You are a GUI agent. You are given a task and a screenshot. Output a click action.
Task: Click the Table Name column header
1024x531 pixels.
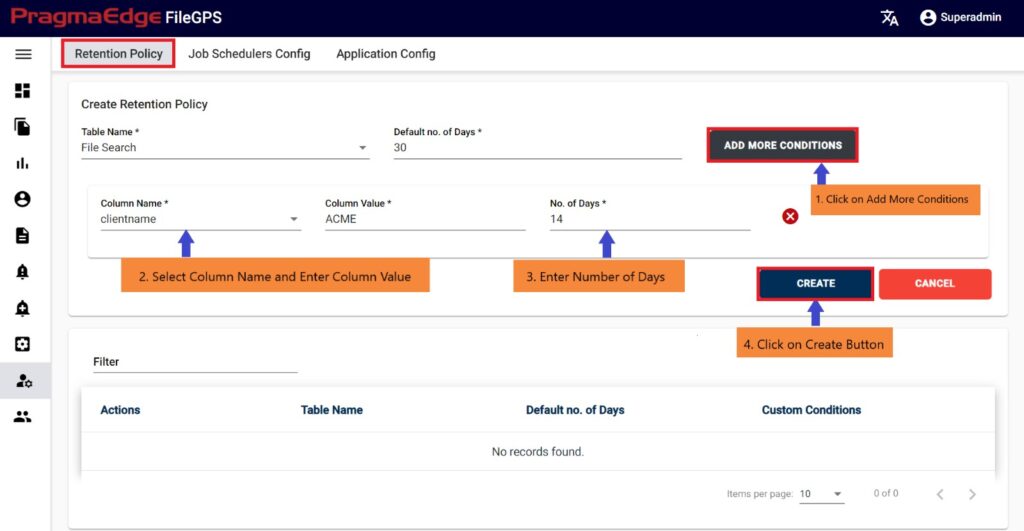point(332,410)
